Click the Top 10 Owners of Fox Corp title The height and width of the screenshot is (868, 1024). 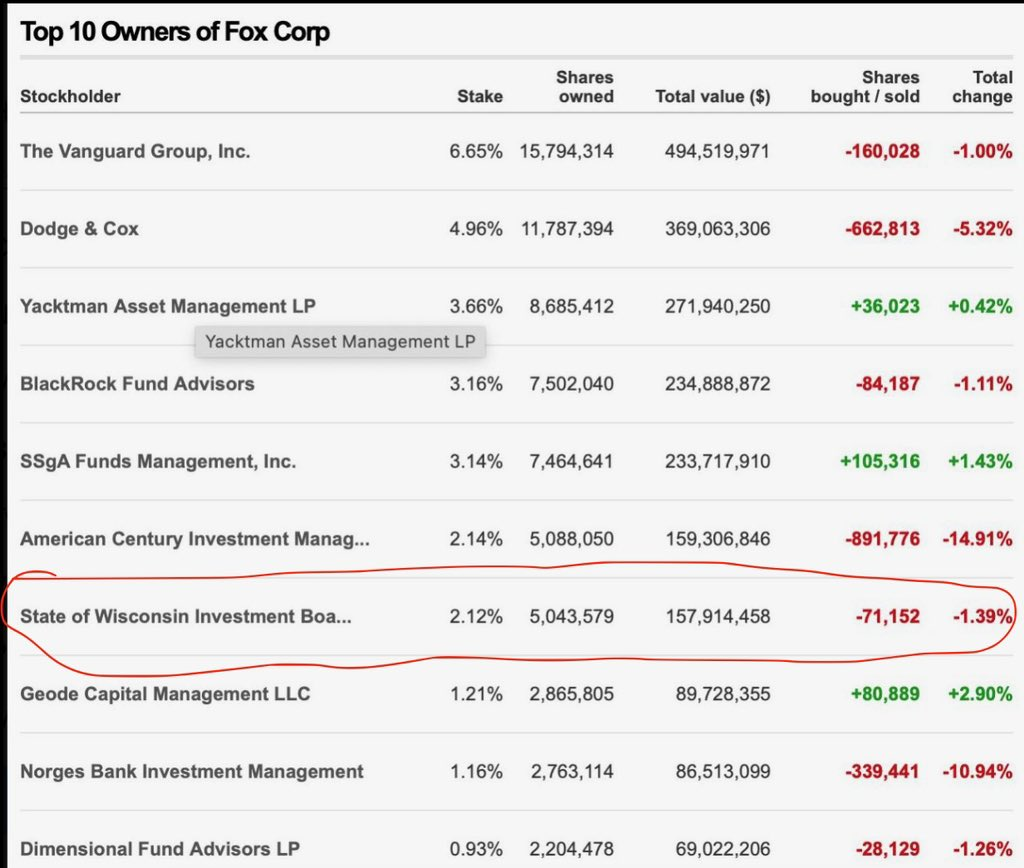[175, 32]
